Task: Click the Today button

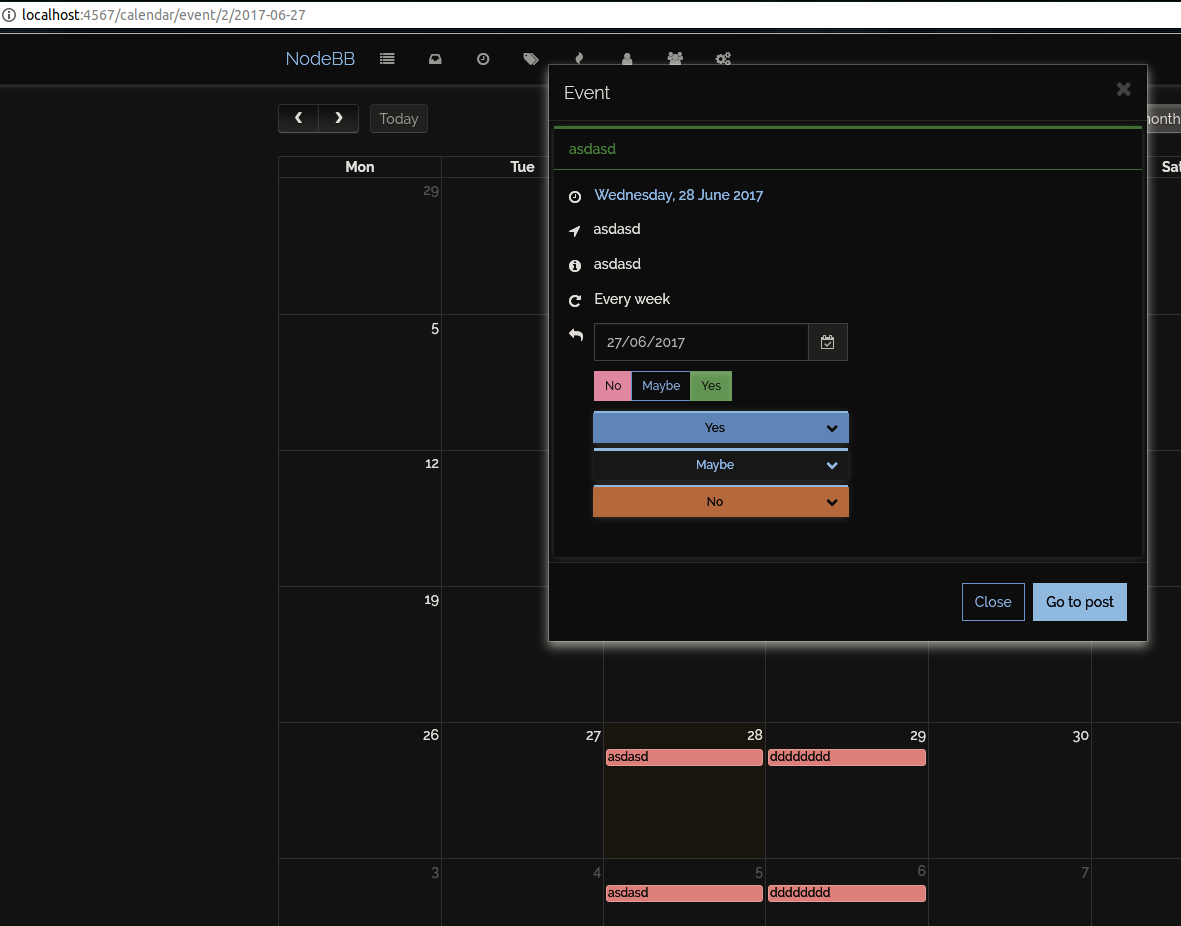Action: (398, 118)
